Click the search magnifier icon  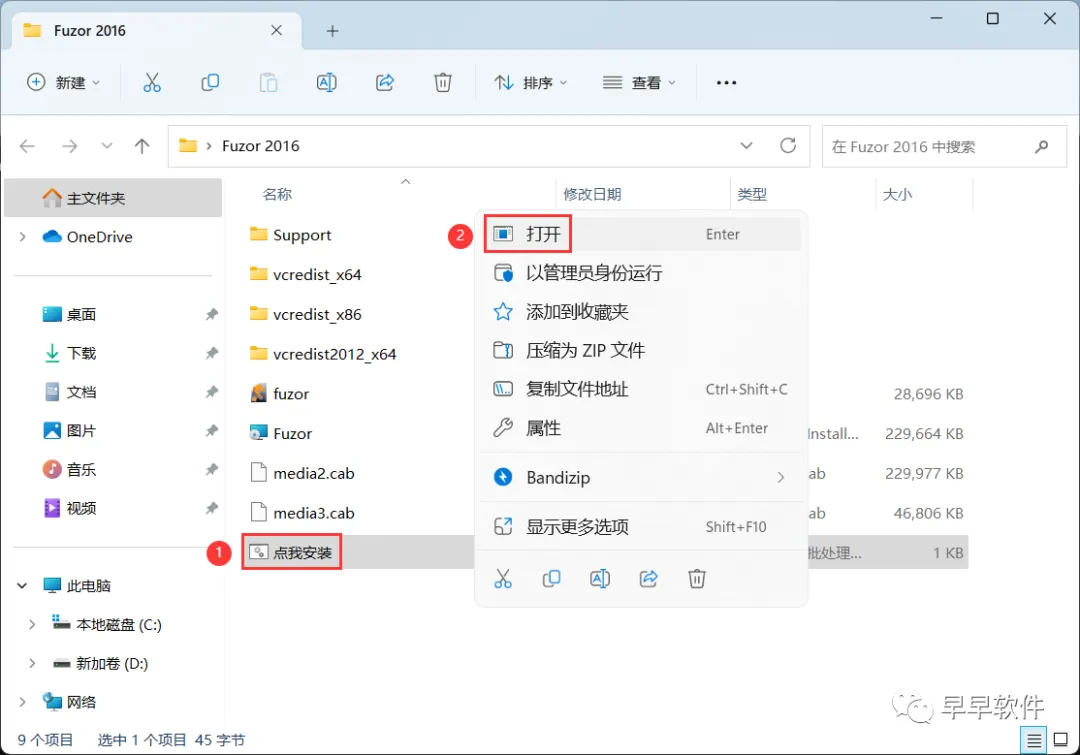(x=1041, y=146)
